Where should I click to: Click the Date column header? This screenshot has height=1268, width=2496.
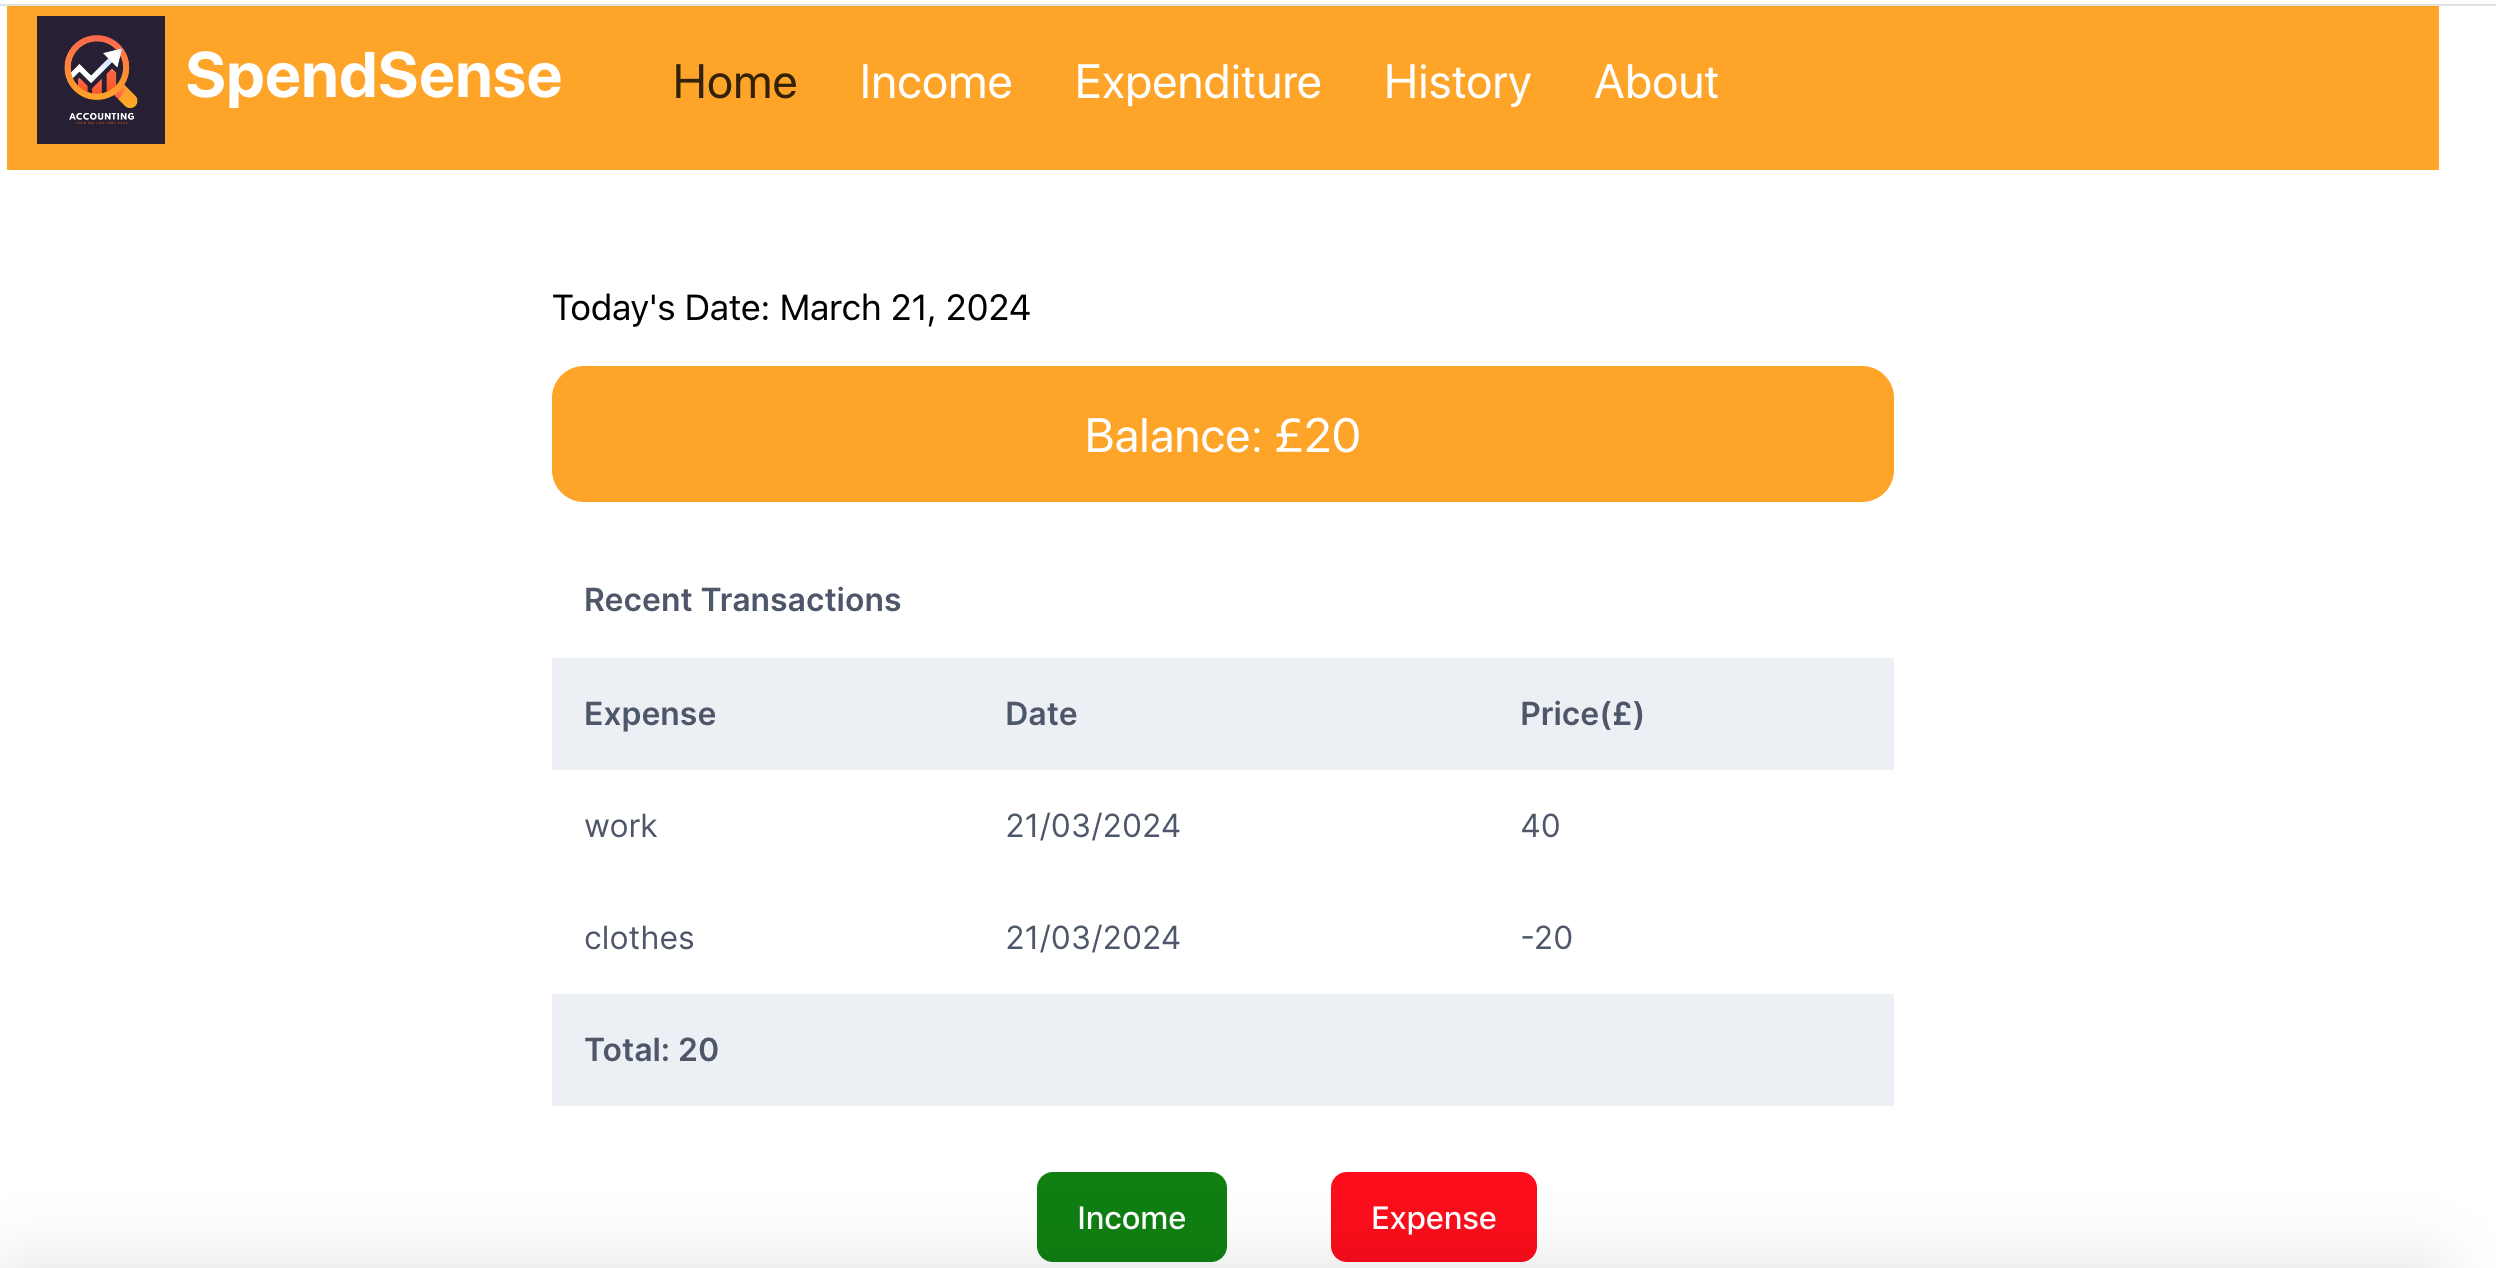pyautogui.click(x=1040, y=714)
